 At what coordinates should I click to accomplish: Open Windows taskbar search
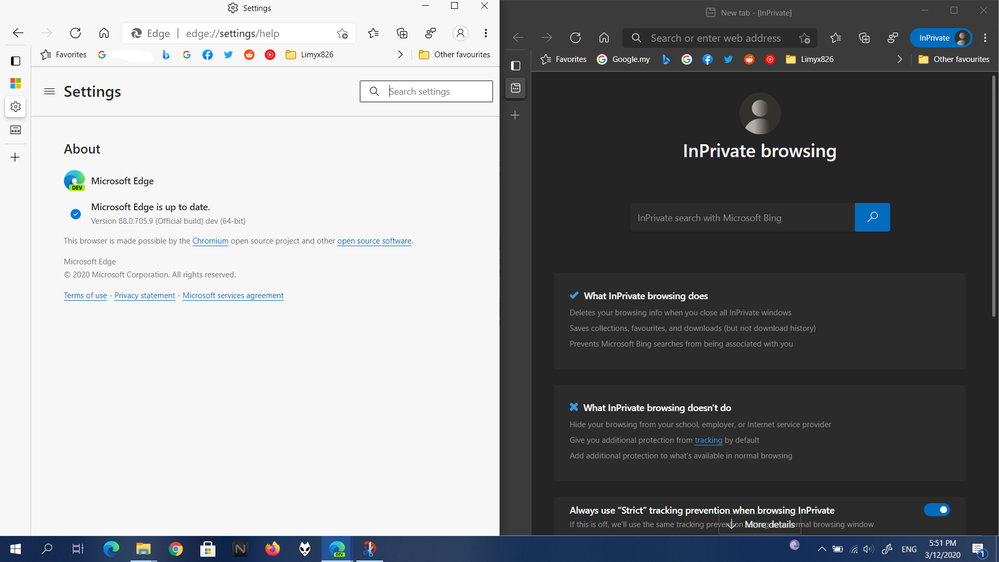pyautogui.click(x=47, y=549)
